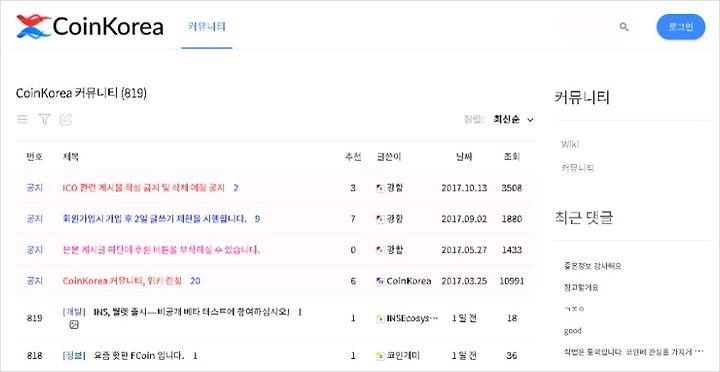The height and width of the screenshot is (372, 720).
Task: Click author 경함 on the 2017.05.27 row
Action: (394, 250)
